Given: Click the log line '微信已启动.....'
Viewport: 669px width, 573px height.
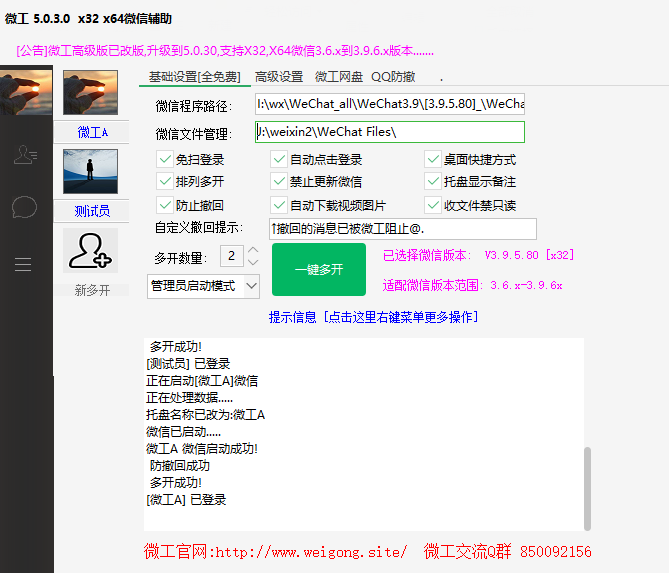Looking at the screenshot, I should pos(183,432).
